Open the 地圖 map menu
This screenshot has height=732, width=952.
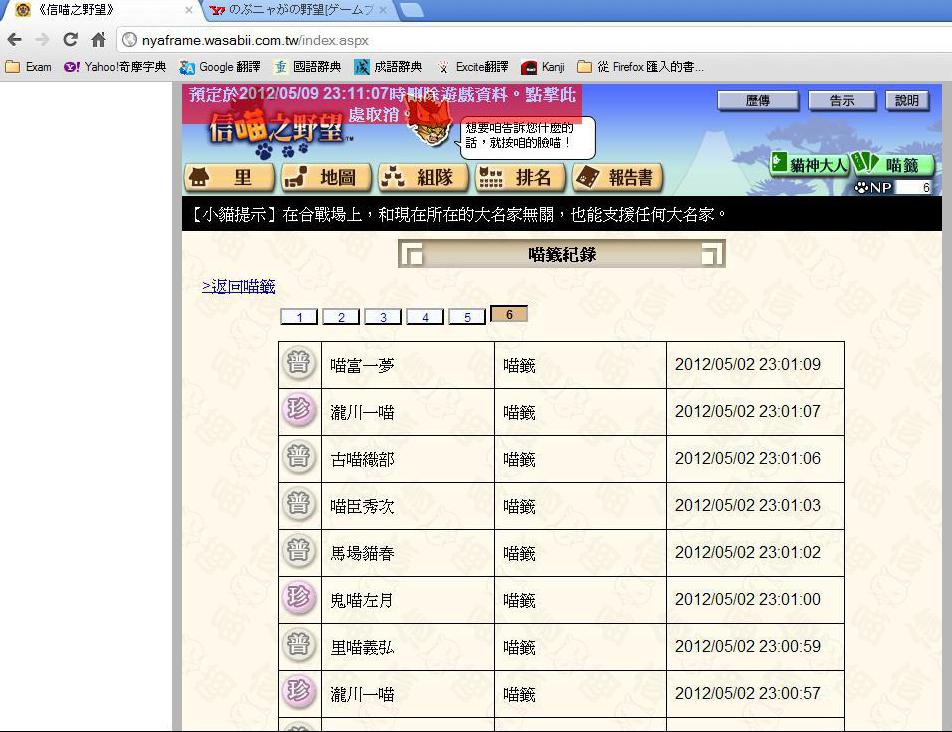pyautogui.click(x=326, y=178)
